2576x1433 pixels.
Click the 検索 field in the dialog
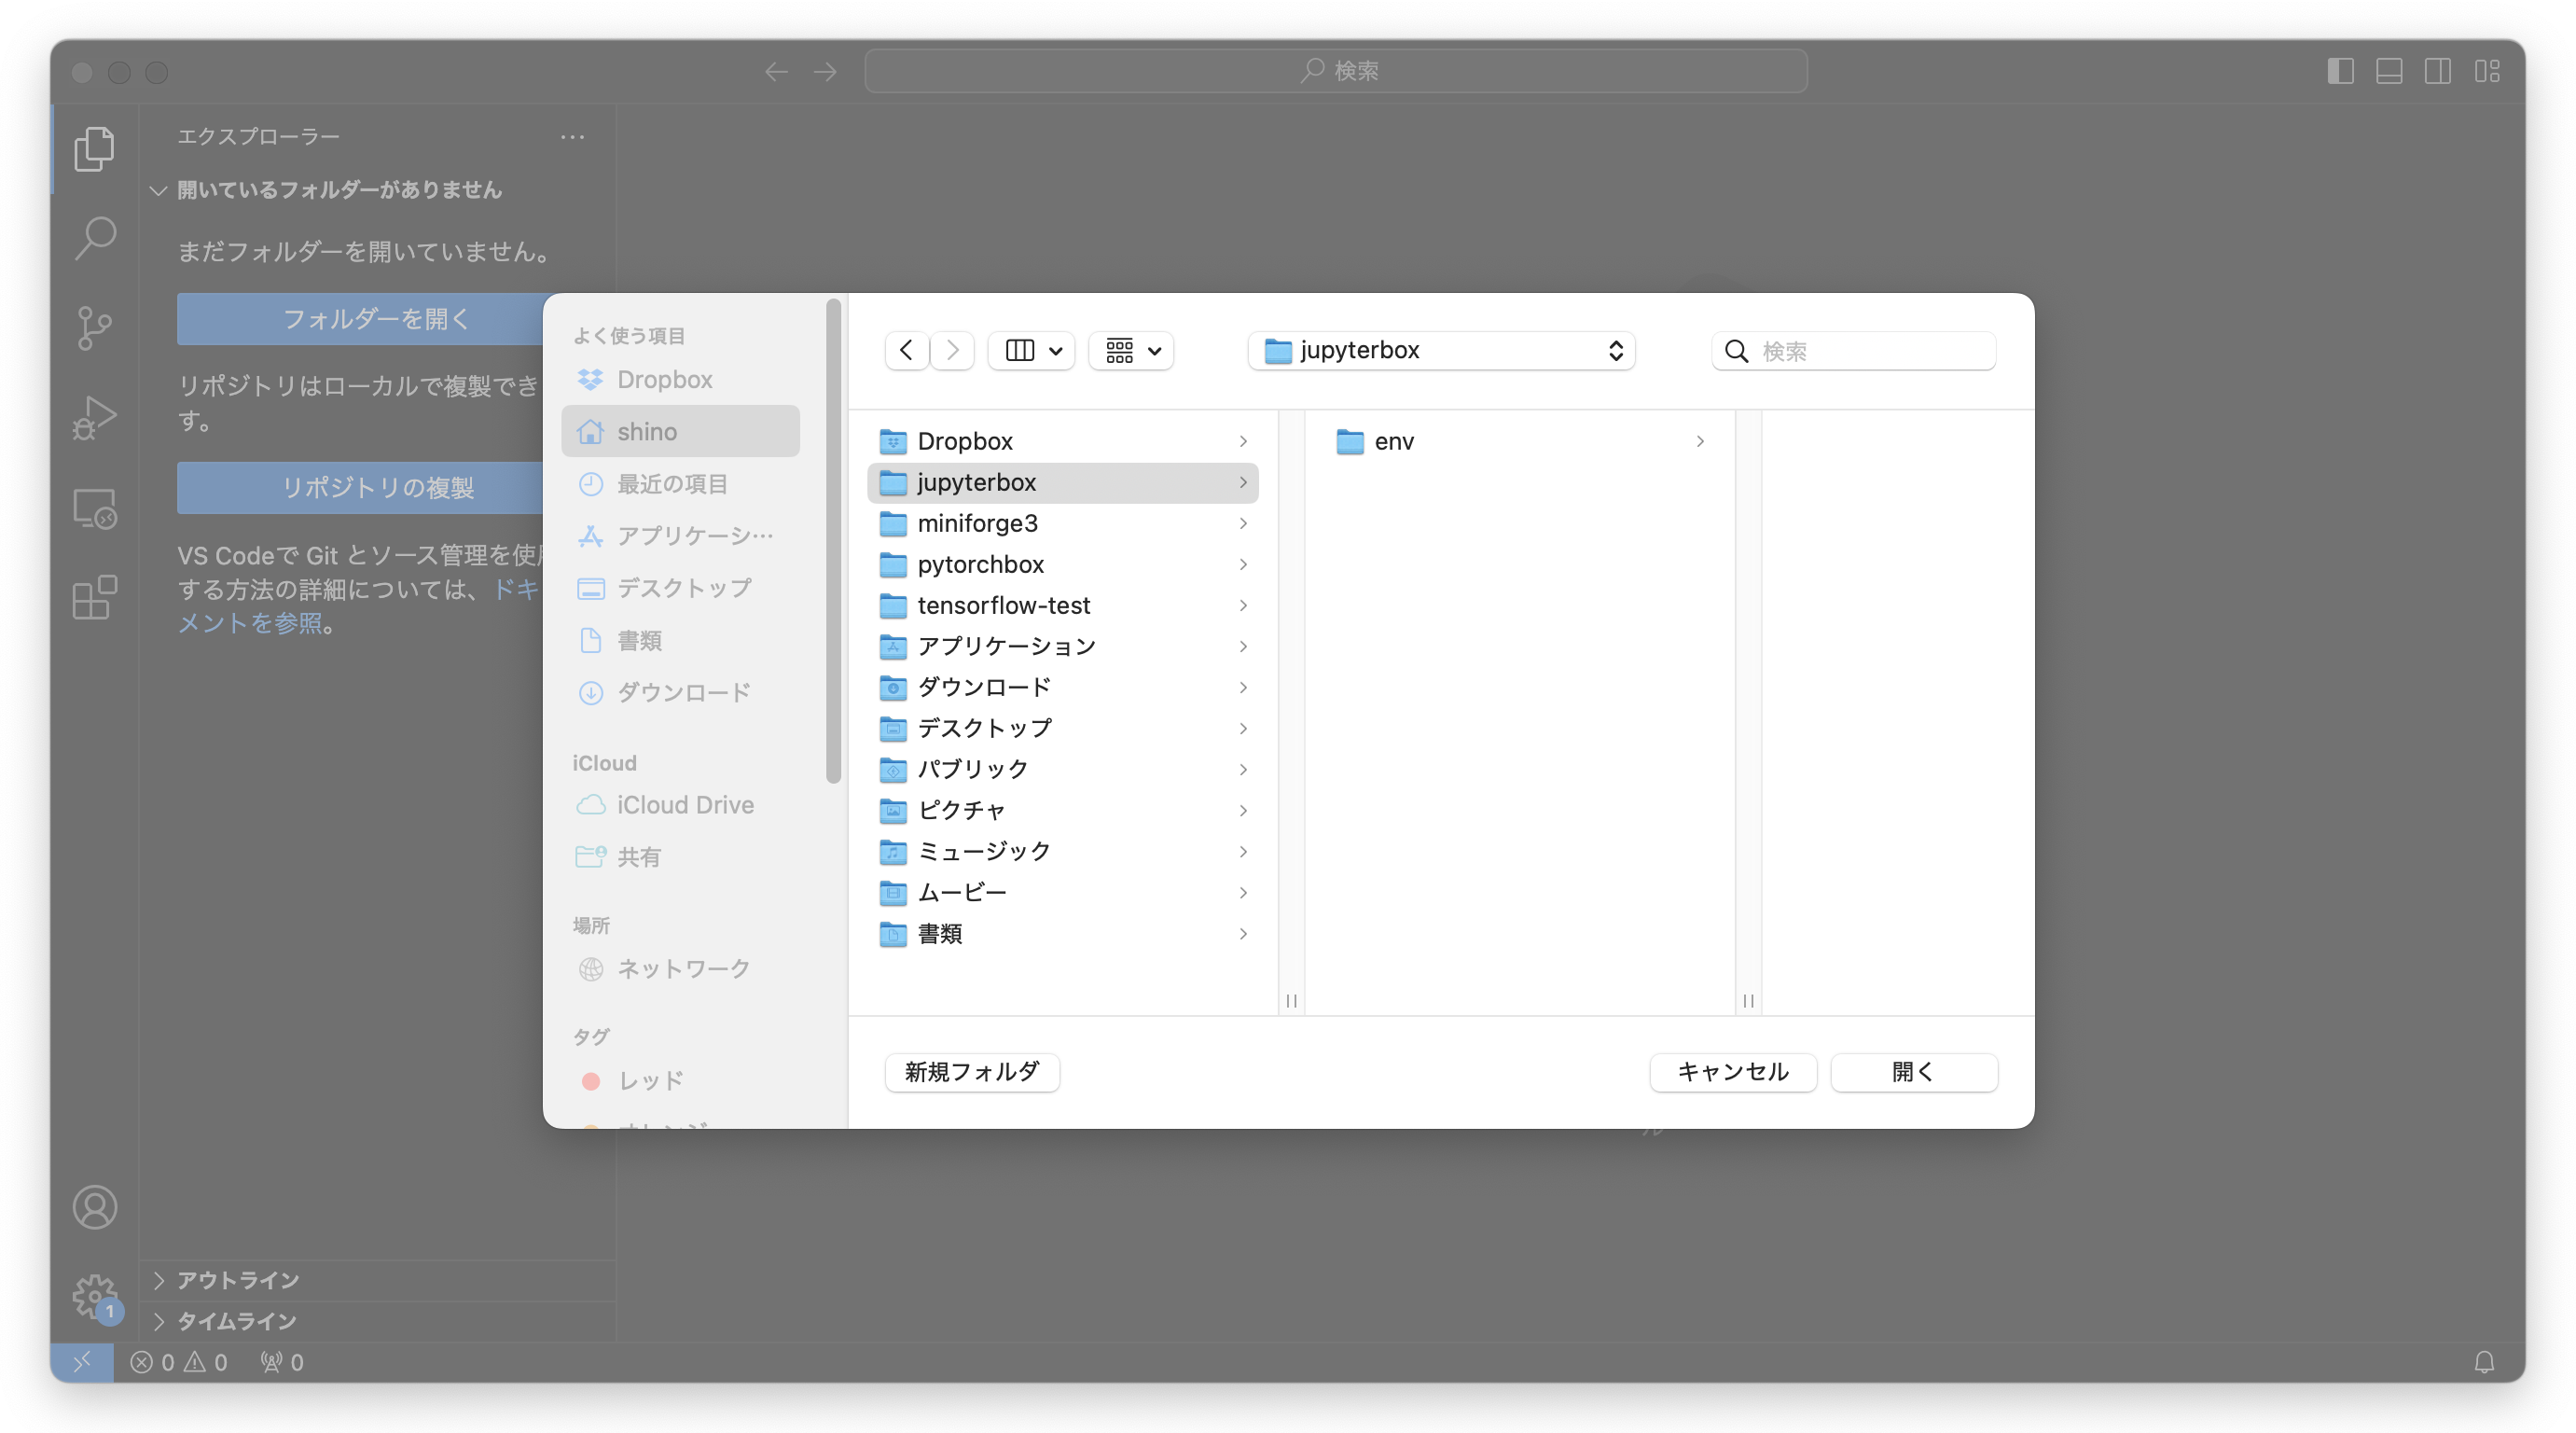(1853, 351)
